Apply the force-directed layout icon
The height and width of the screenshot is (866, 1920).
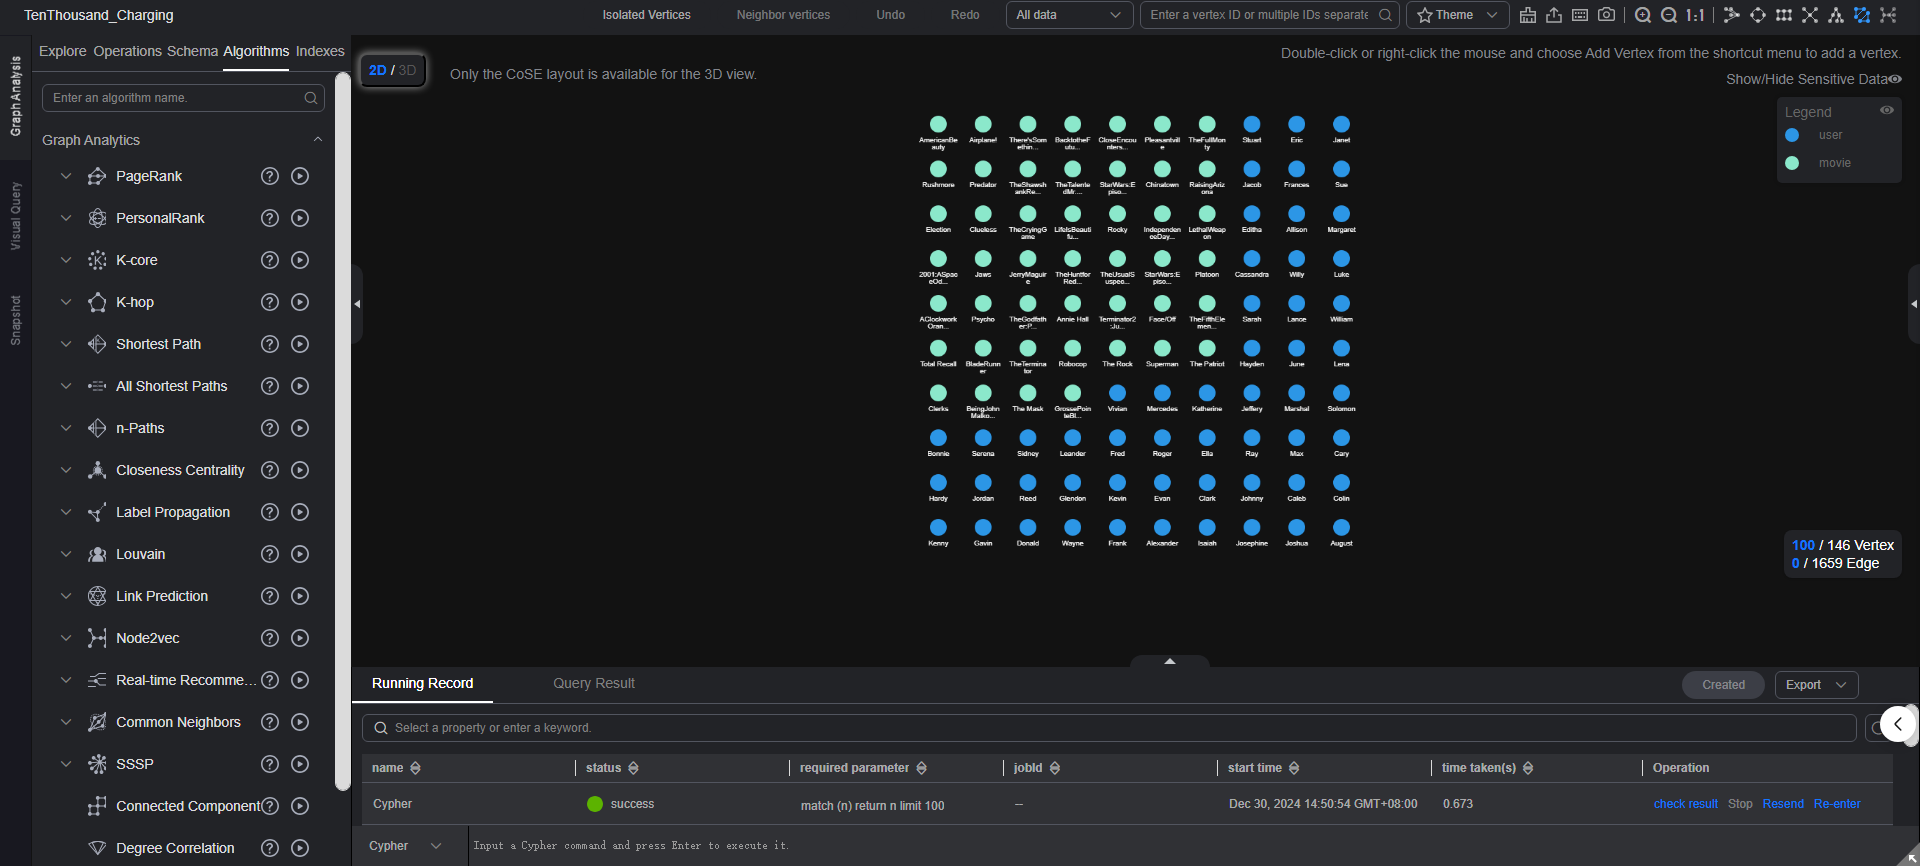pyautogui.click(x=1732, y=15)
